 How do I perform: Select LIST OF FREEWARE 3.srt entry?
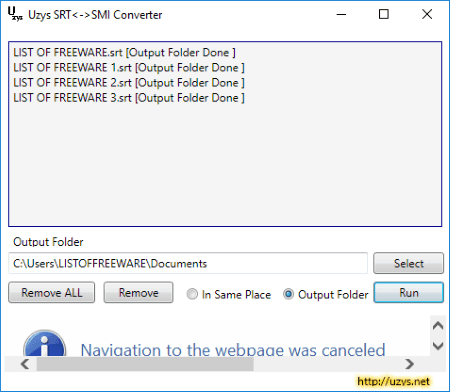click(x=129, y=98)
